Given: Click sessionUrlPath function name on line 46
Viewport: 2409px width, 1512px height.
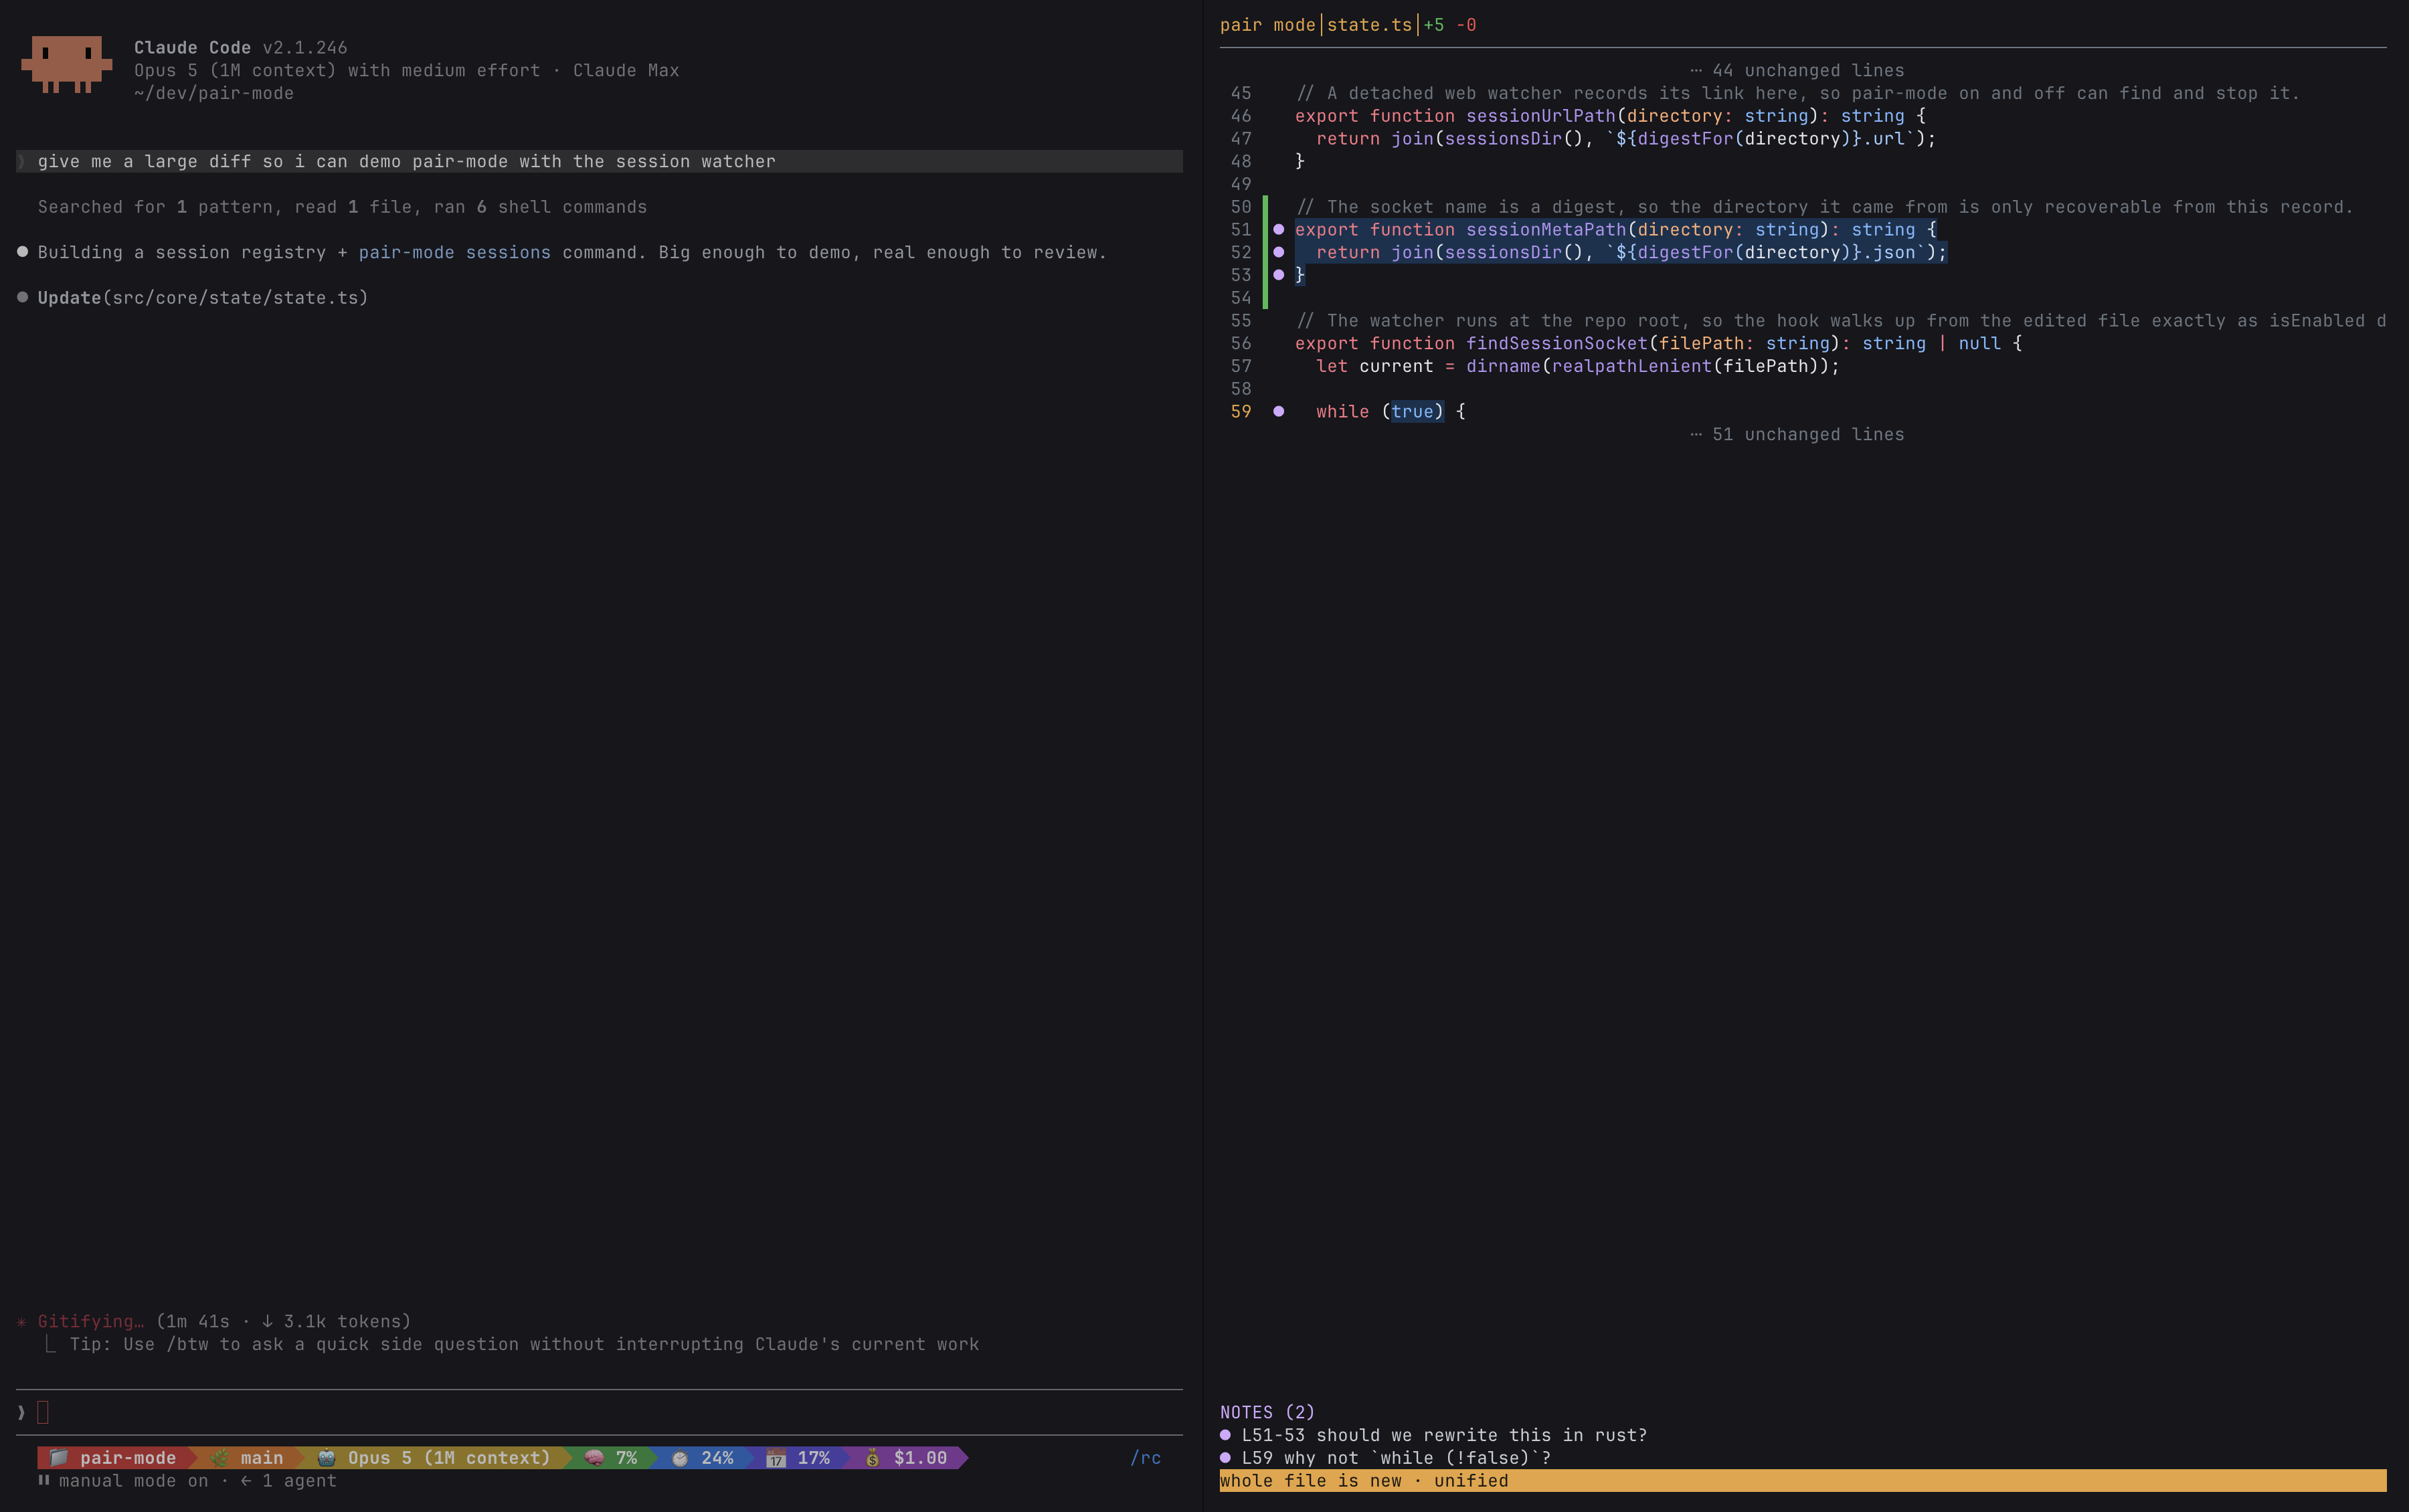Looking at the screenshot, I should pyautogui.click(x=1540, y=116).
